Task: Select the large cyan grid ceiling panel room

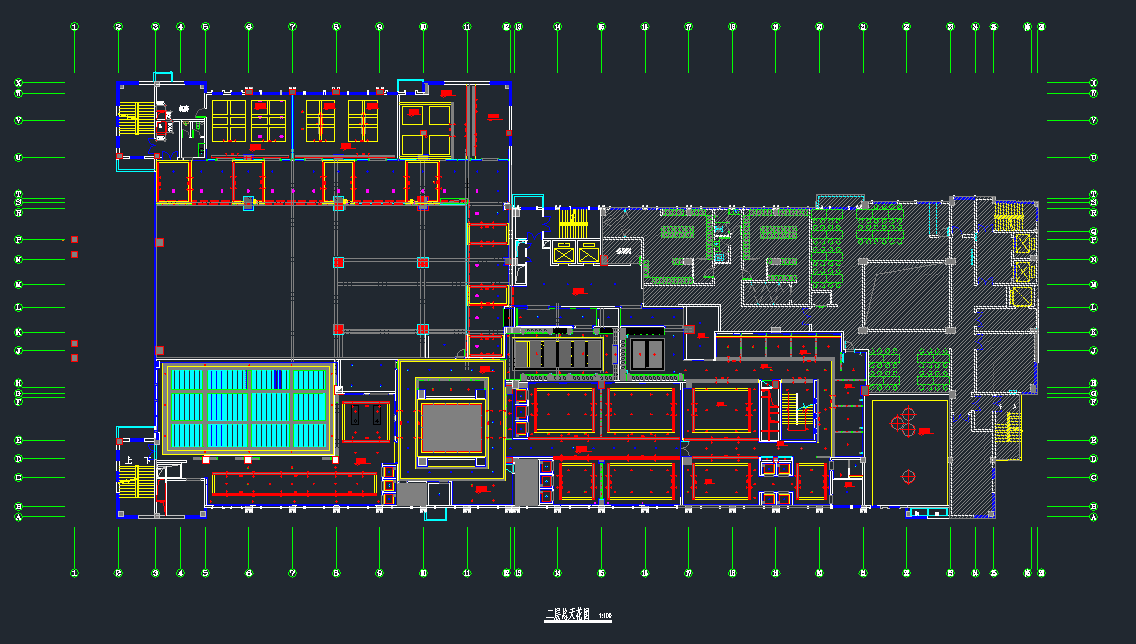Action: [x=248, y=409]
